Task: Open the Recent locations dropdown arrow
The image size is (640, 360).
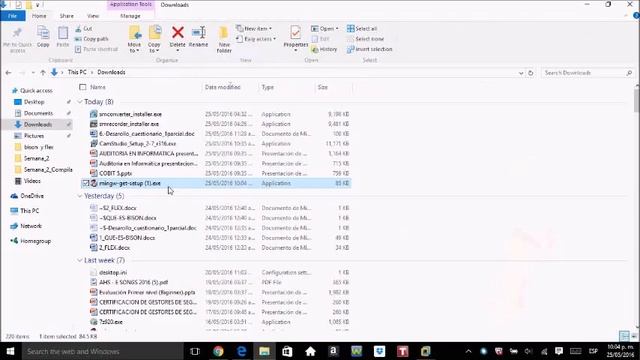Action: point(33,73)
